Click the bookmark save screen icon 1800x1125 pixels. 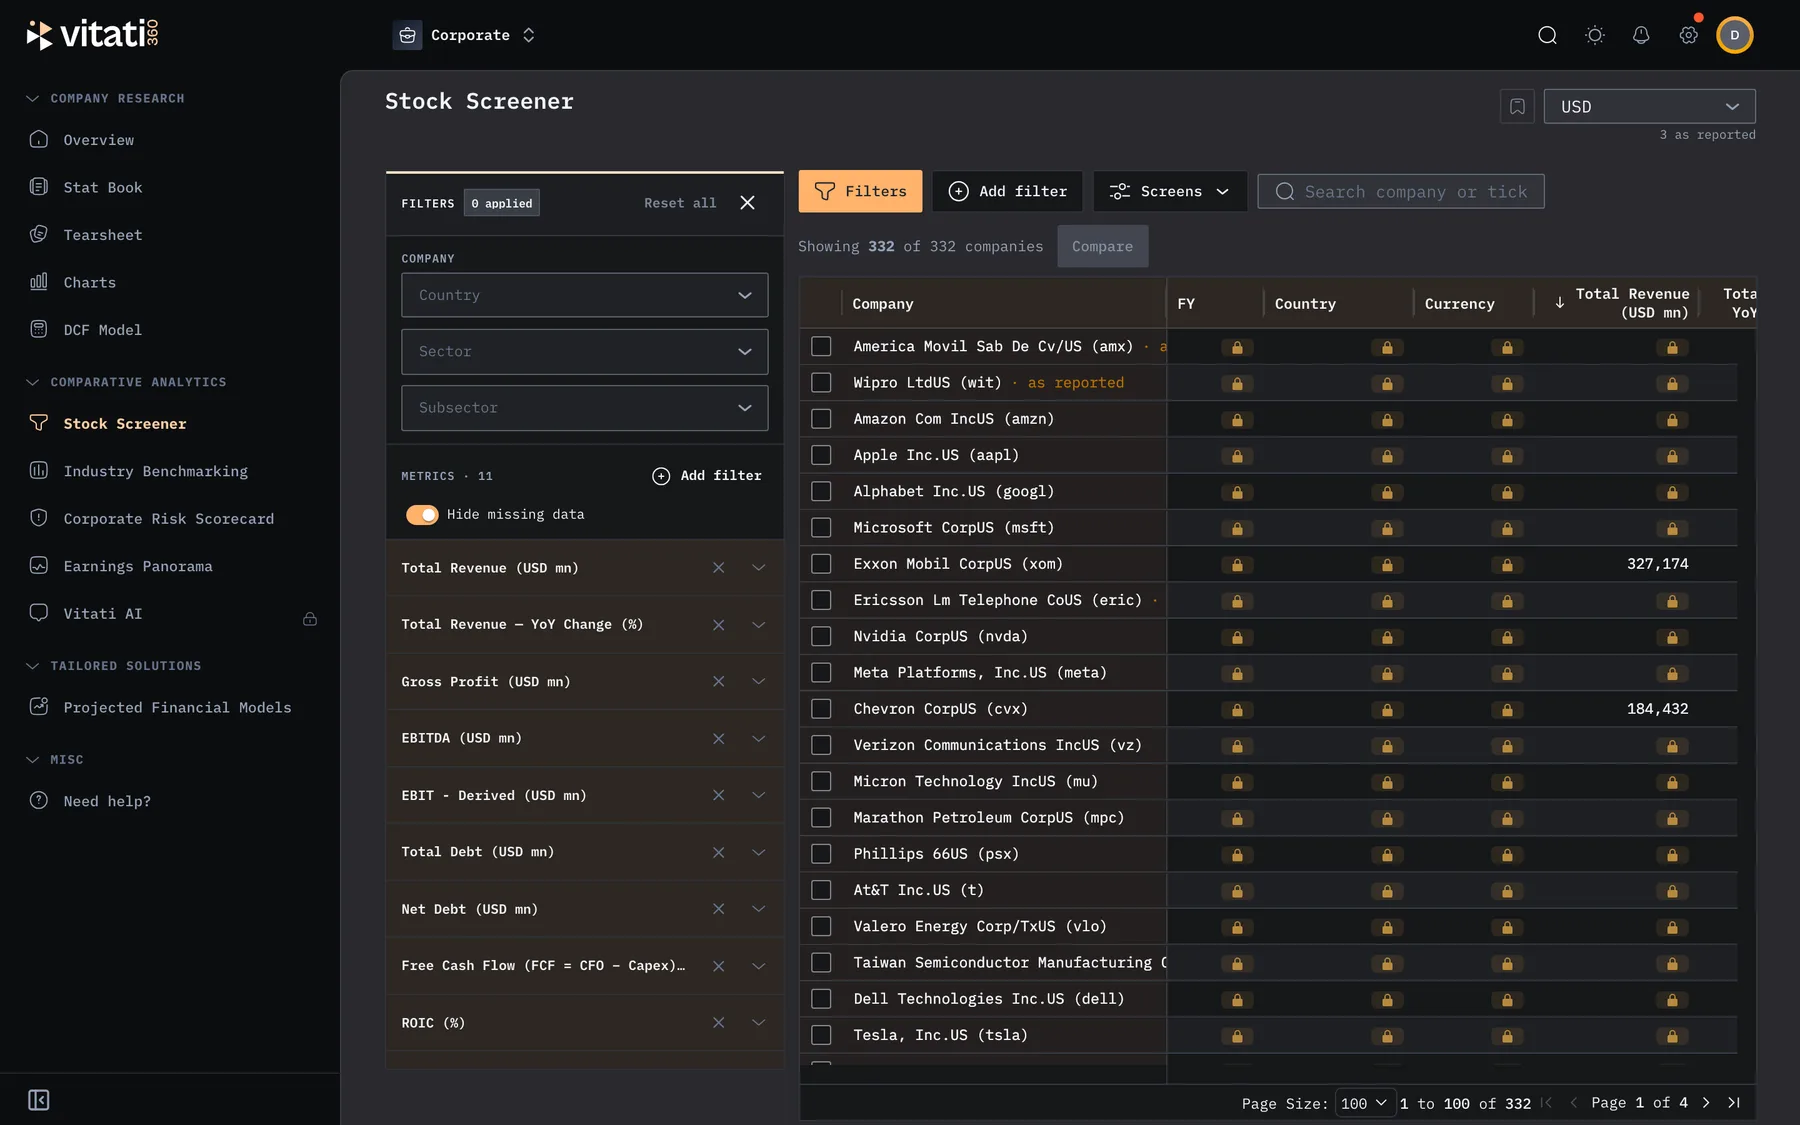tap(1517, 106)
